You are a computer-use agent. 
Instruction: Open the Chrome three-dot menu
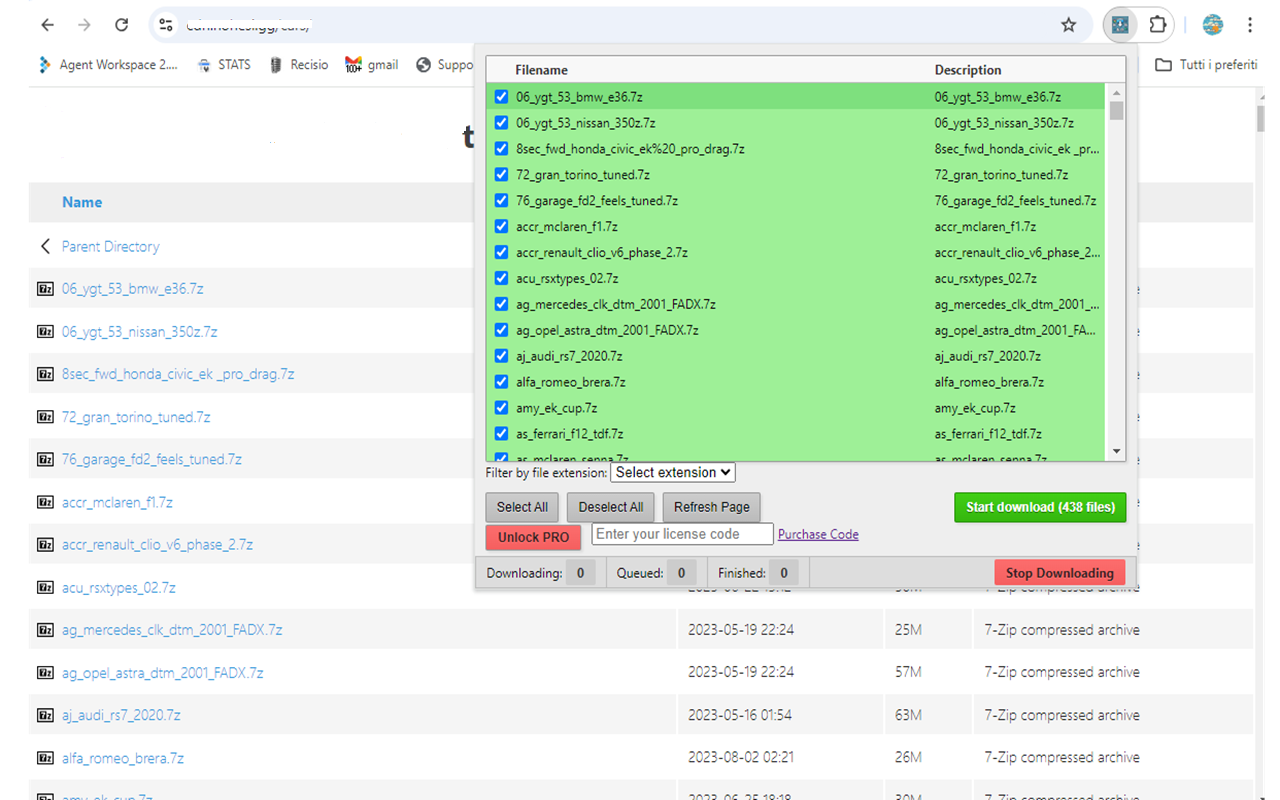(x=1249, y=25)
